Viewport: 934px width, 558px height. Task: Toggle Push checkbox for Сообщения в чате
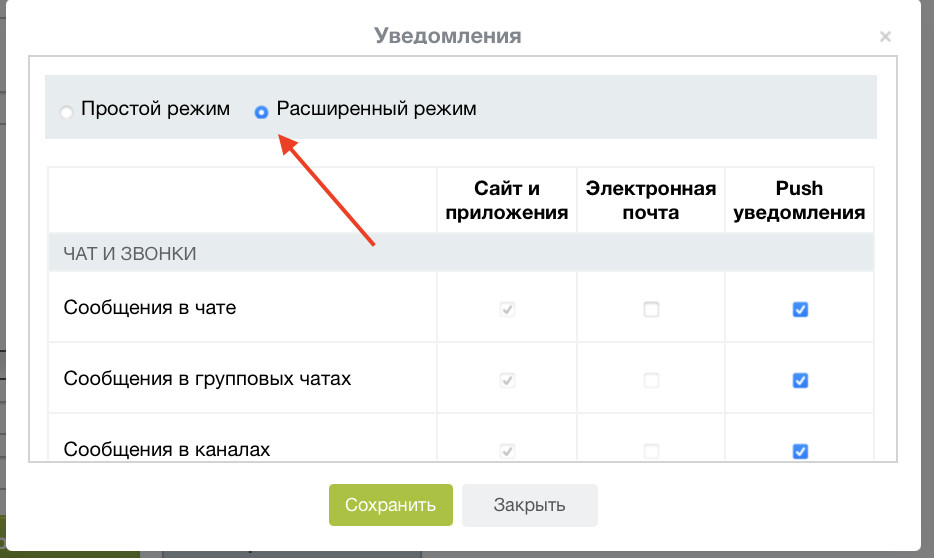[800, 310]
